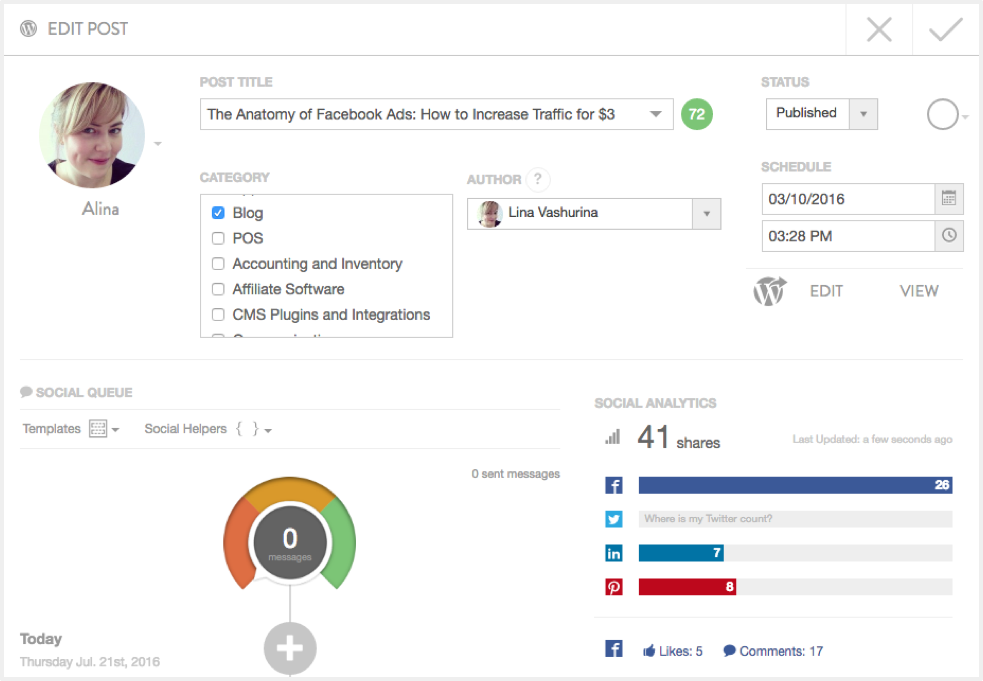The height and width of the screenshot is (681, 983).
Task: Click the Social Queue speech bubble icon
Action: click(26, 392)
